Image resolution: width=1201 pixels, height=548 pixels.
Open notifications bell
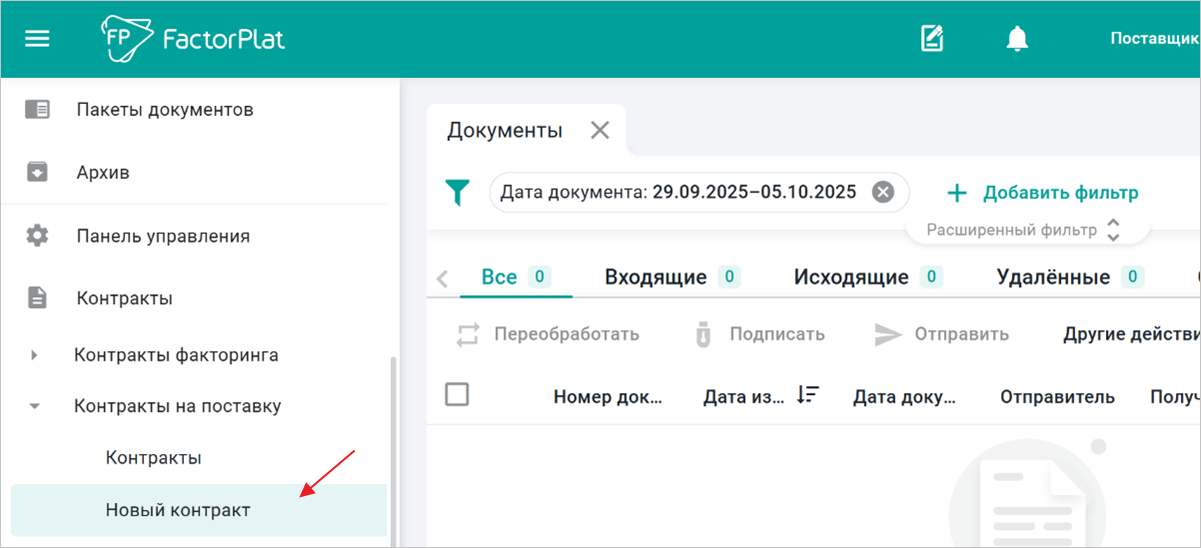coord(1017,39)
